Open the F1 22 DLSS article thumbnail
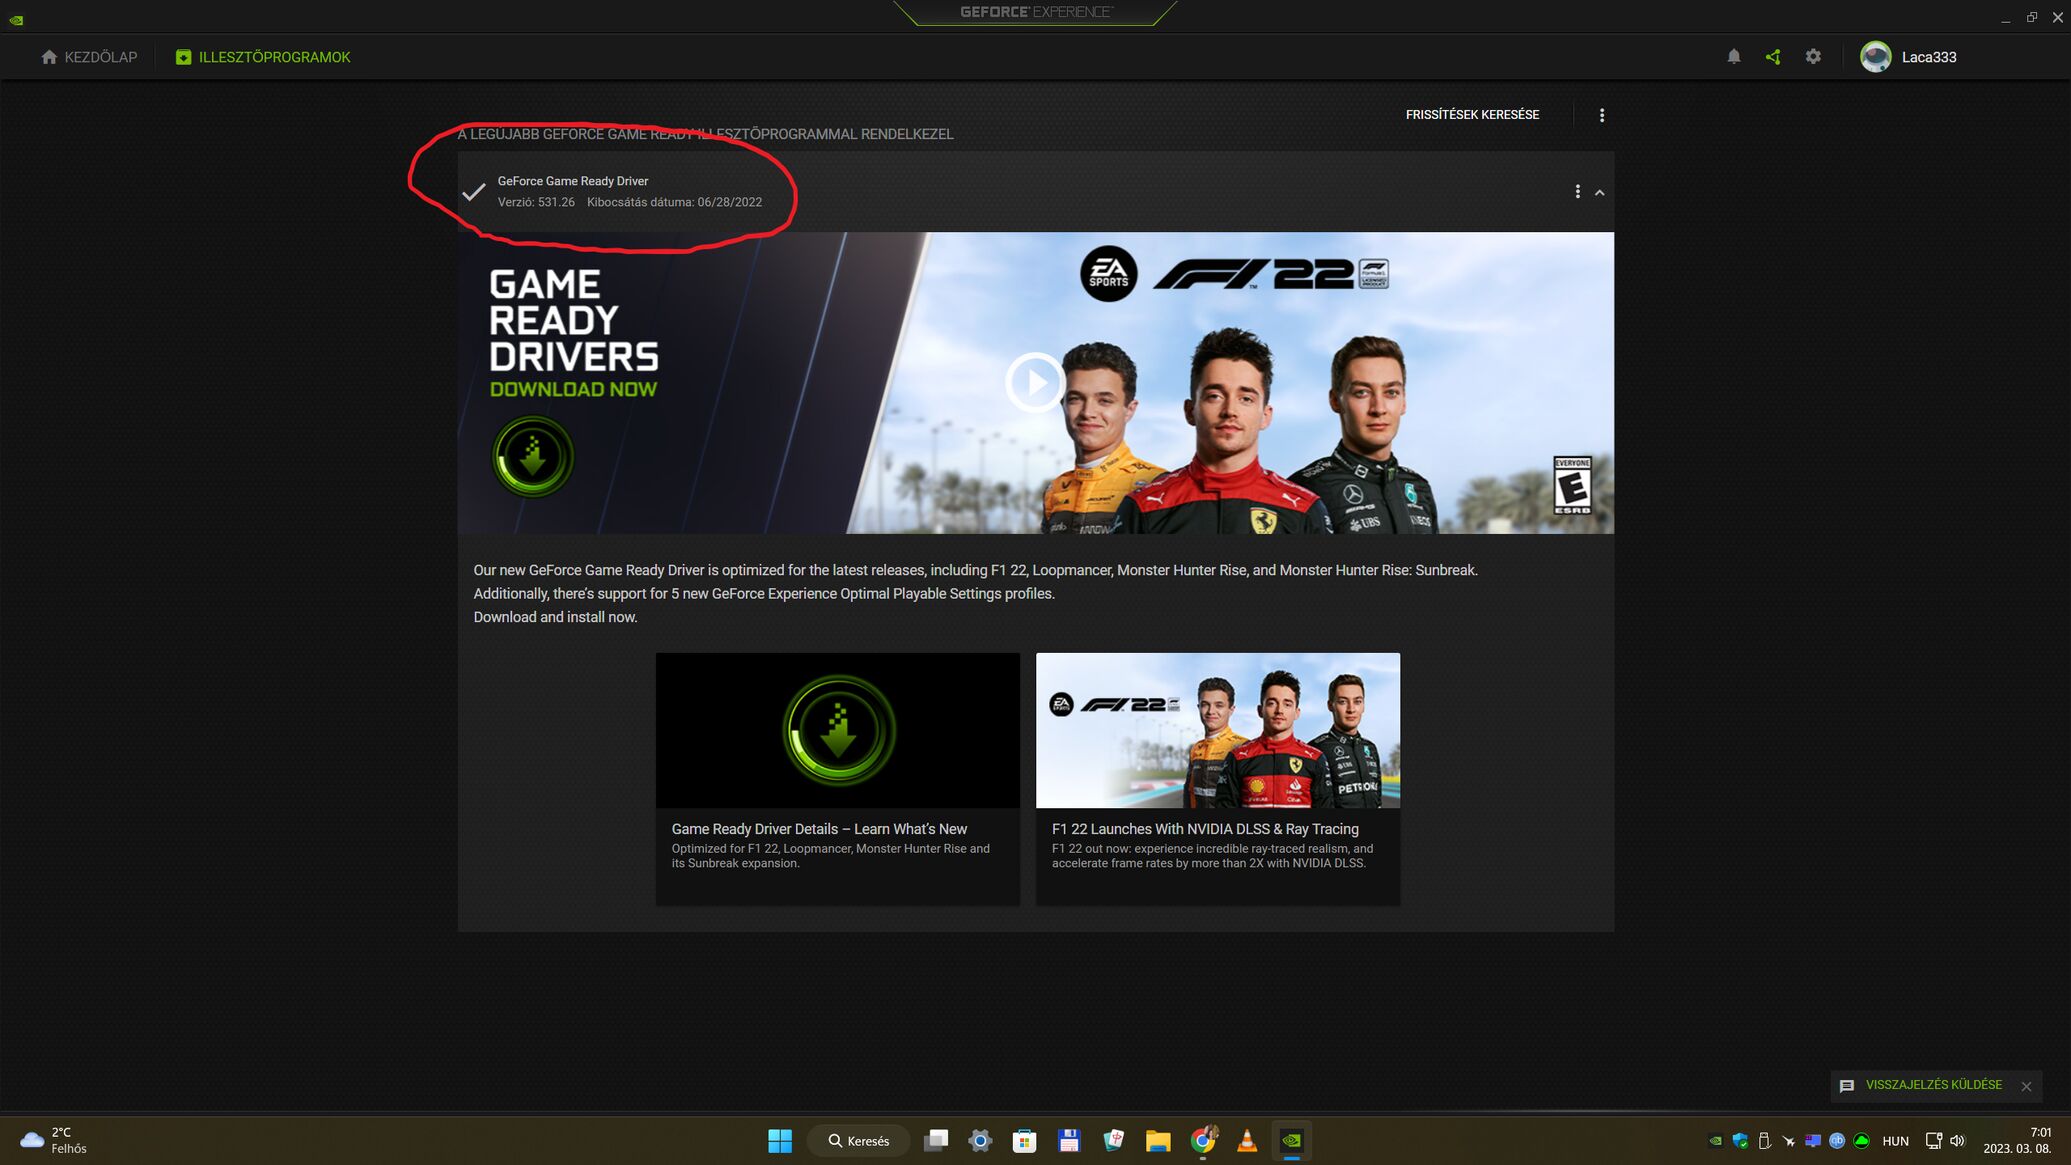This screenshot has height=1165, width=2071. (x=1218, y=731)
